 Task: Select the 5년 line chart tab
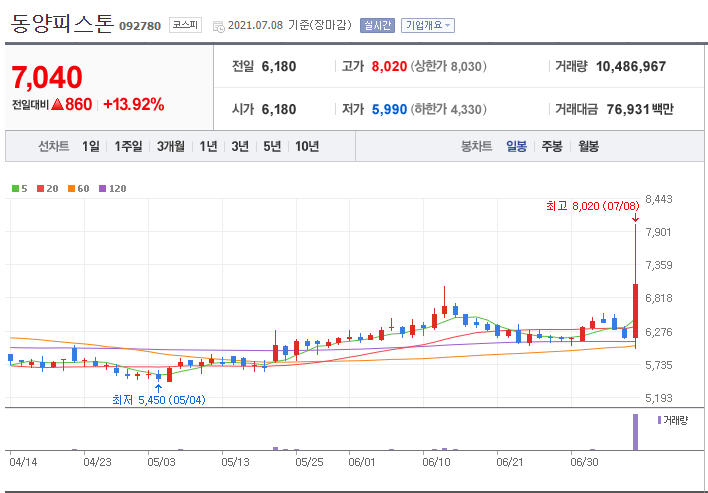pyautogui.click(x=272, y=146)
